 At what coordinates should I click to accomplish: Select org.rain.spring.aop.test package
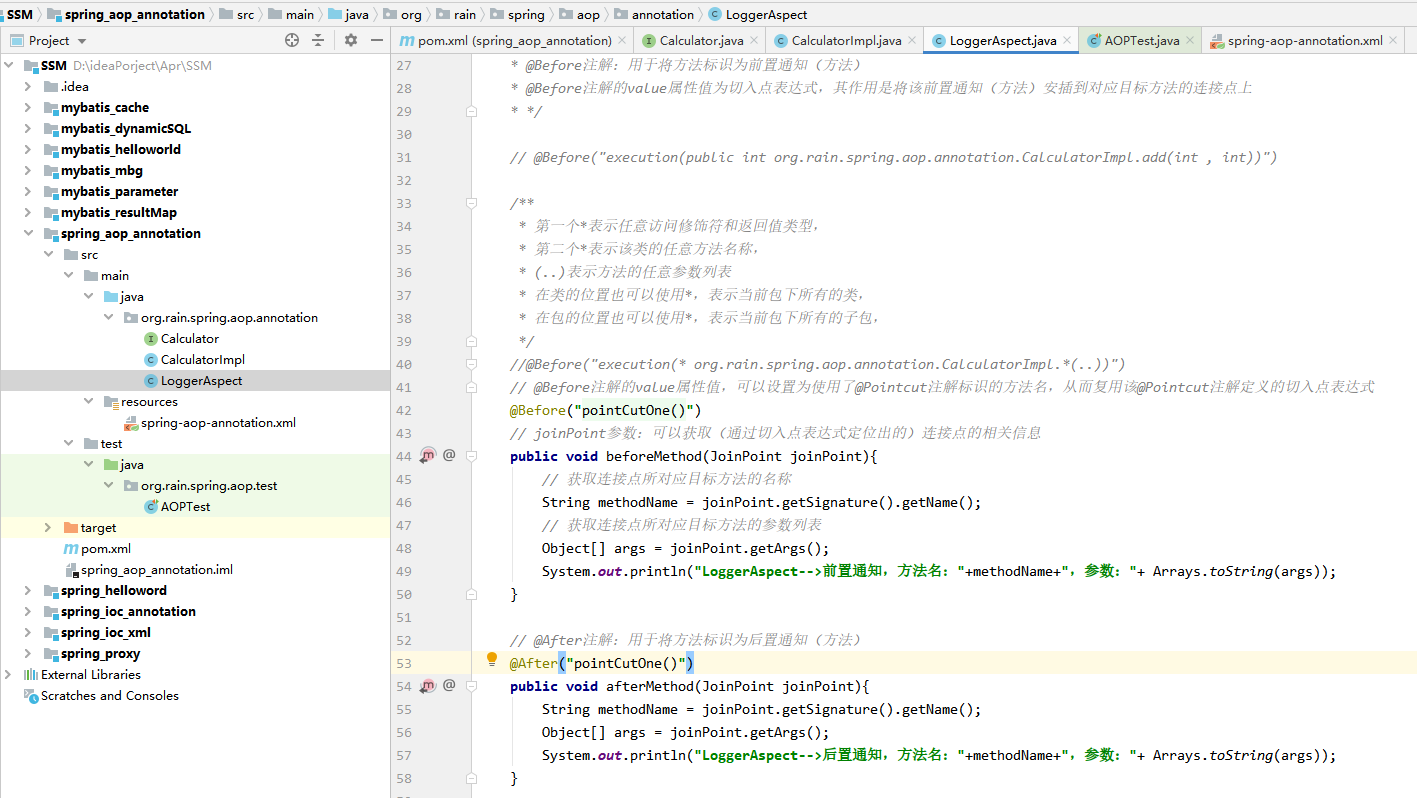point(209,486)
